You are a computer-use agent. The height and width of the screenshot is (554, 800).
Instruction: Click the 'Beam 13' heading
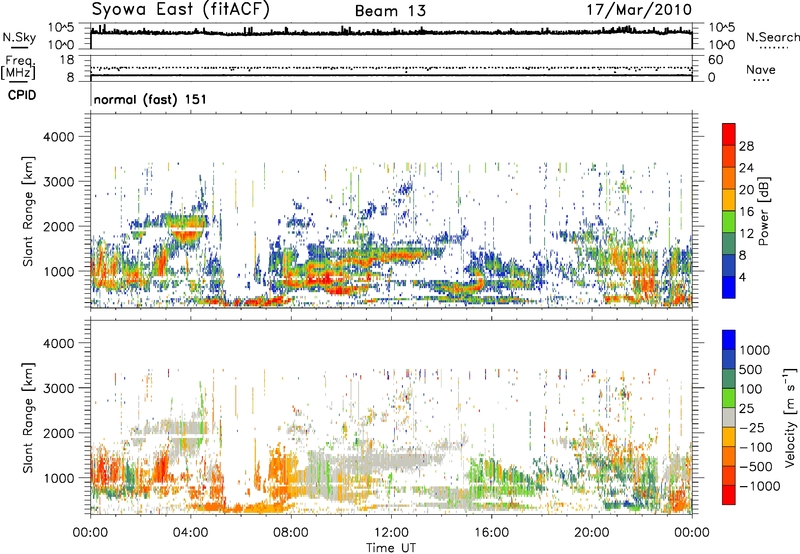390,11
